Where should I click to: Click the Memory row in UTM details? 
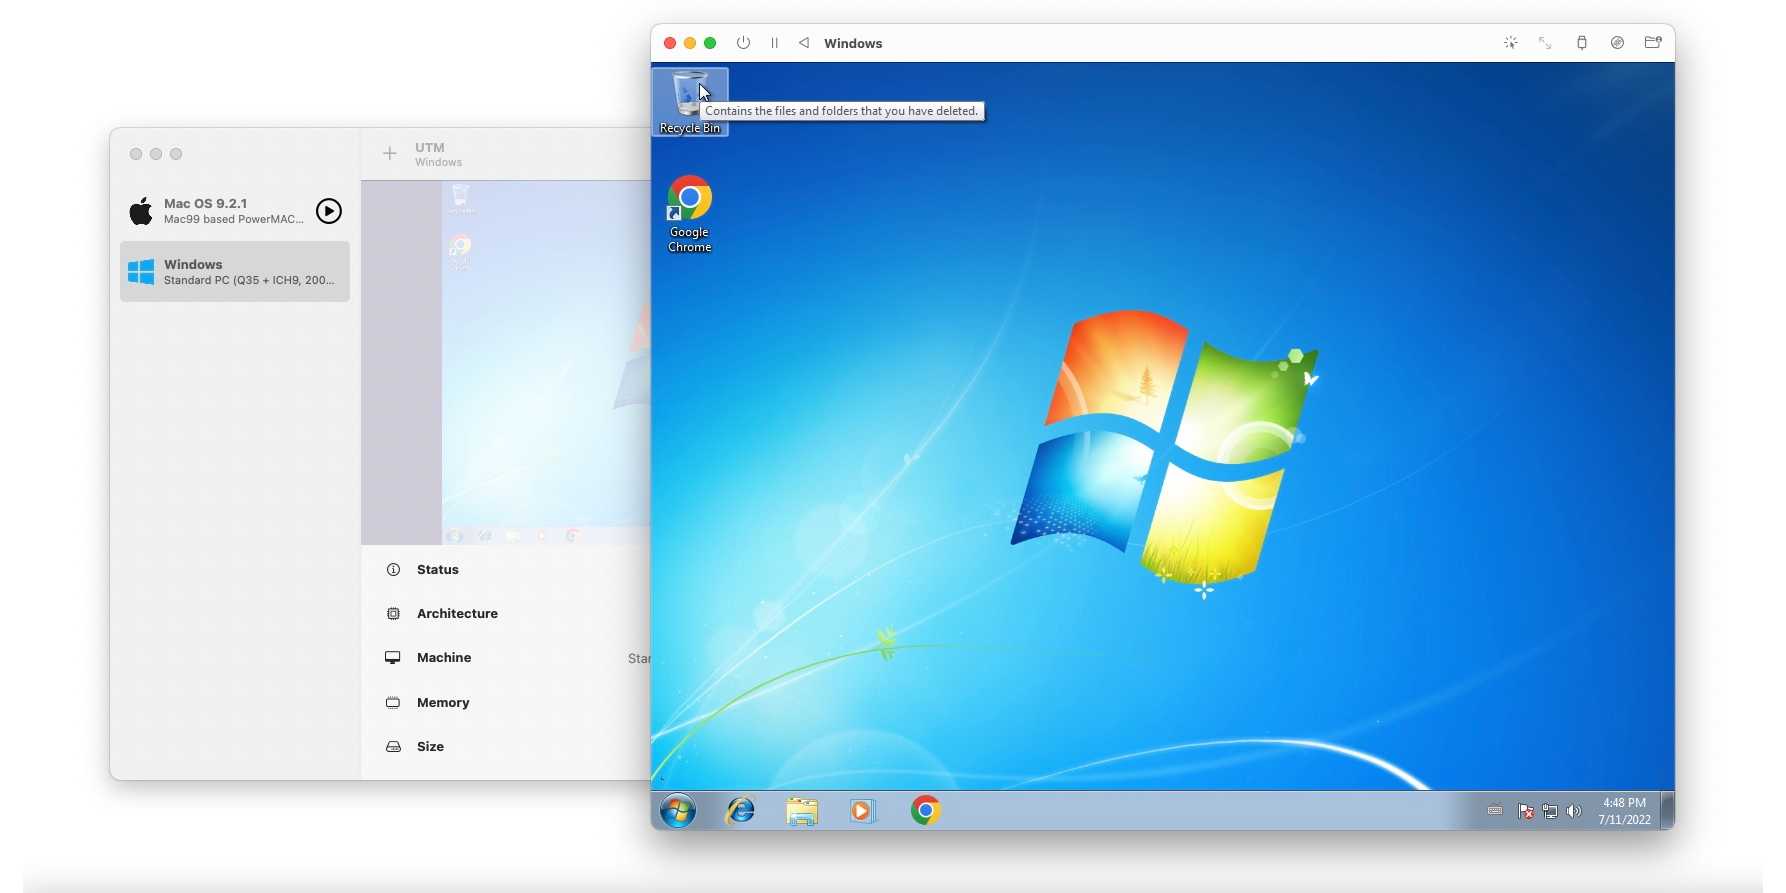[506, 702]
